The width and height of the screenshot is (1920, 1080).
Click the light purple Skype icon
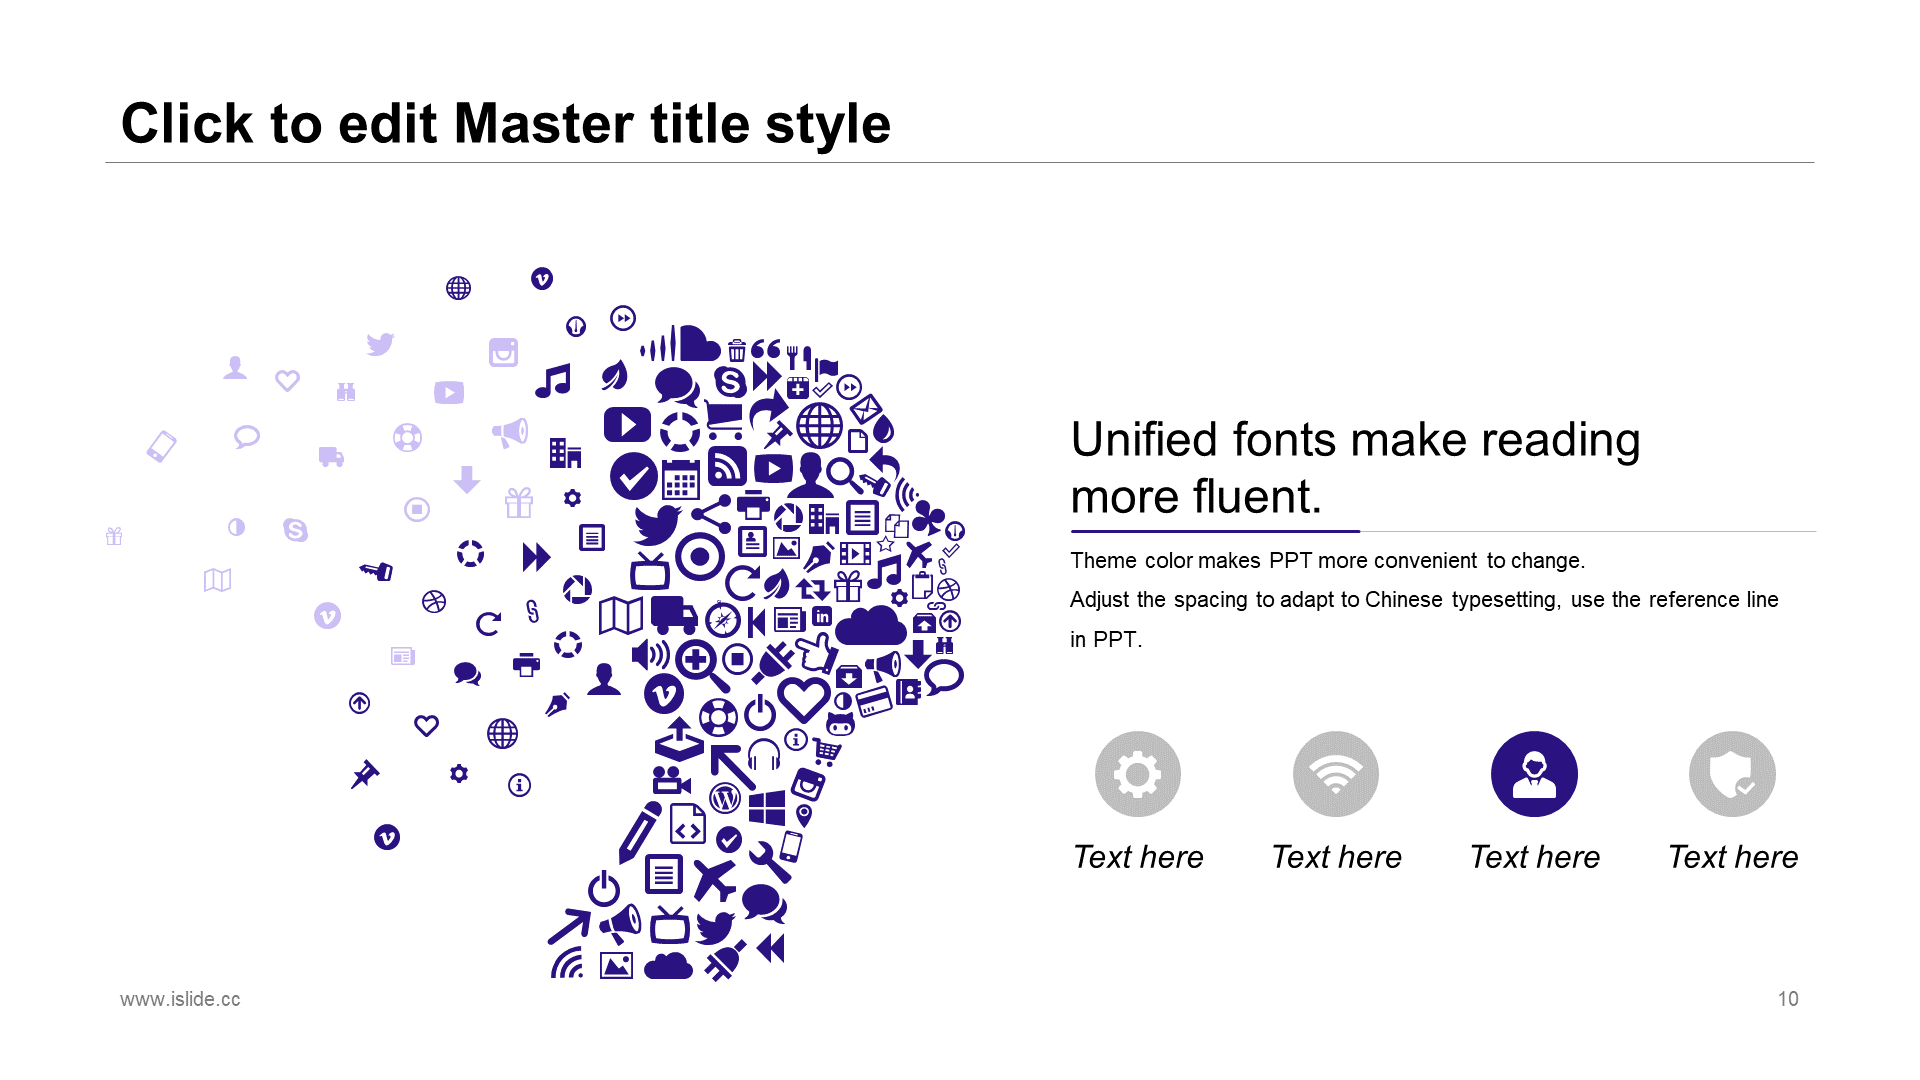point(295,529)
